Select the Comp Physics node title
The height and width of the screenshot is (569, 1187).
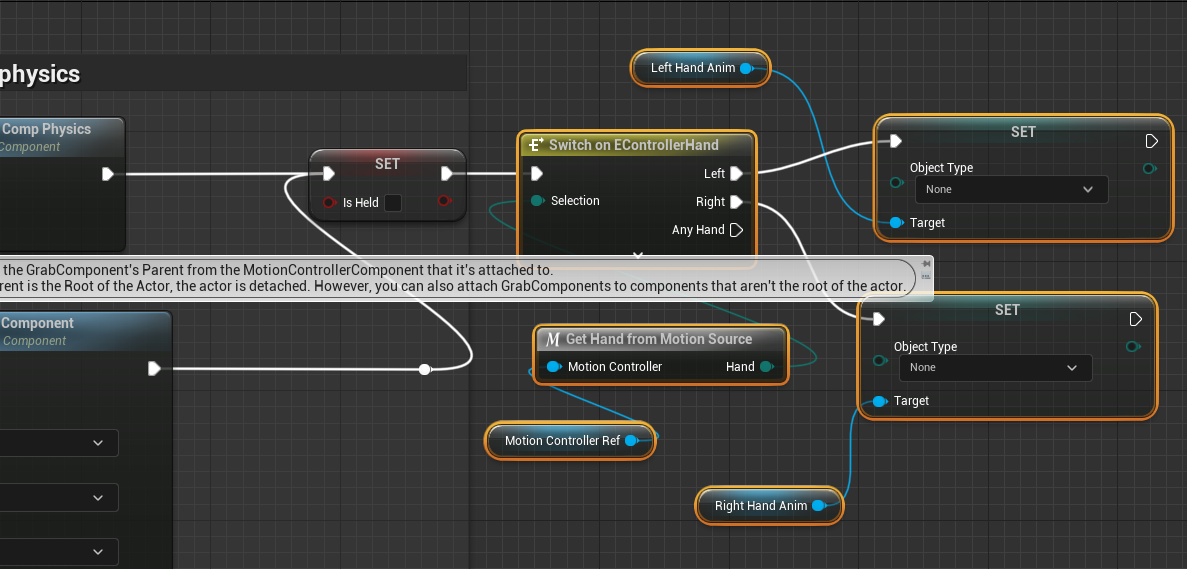click(47, 129)
